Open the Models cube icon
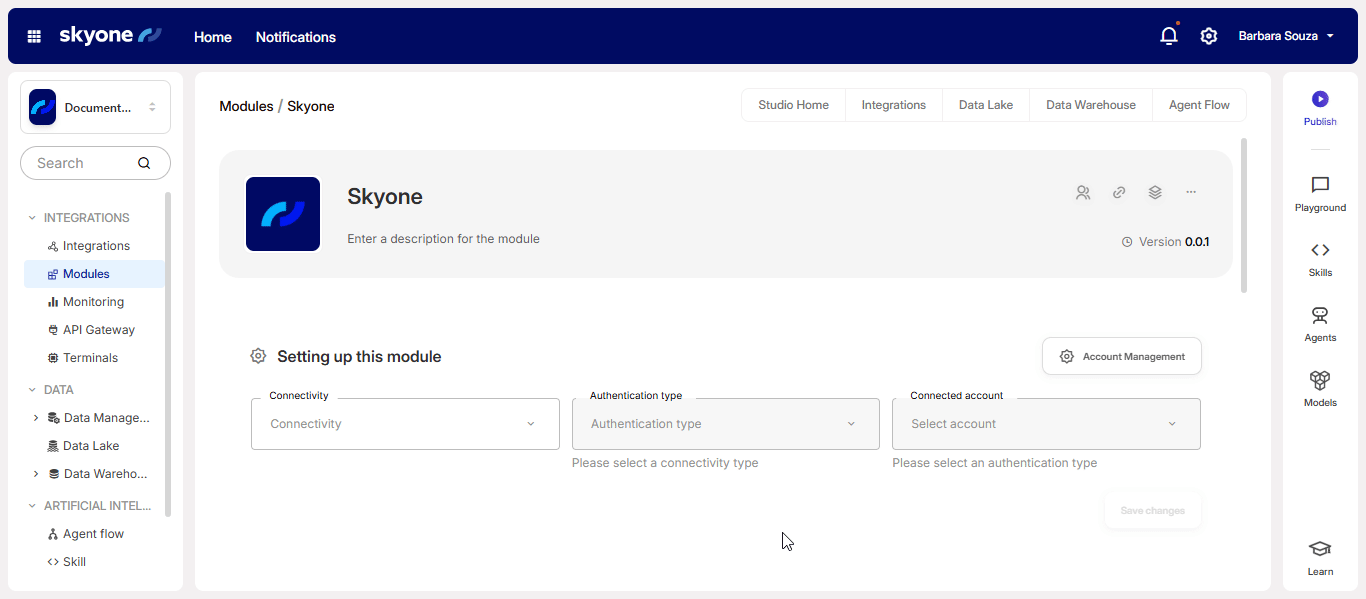This screenshot has width=1366, height=599. point(1320,381)
